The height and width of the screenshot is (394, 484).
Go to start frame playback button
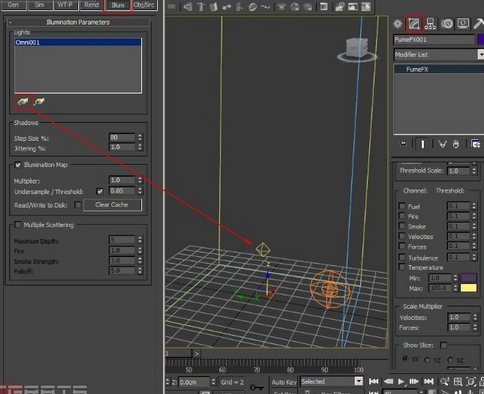tap(374, 381)
